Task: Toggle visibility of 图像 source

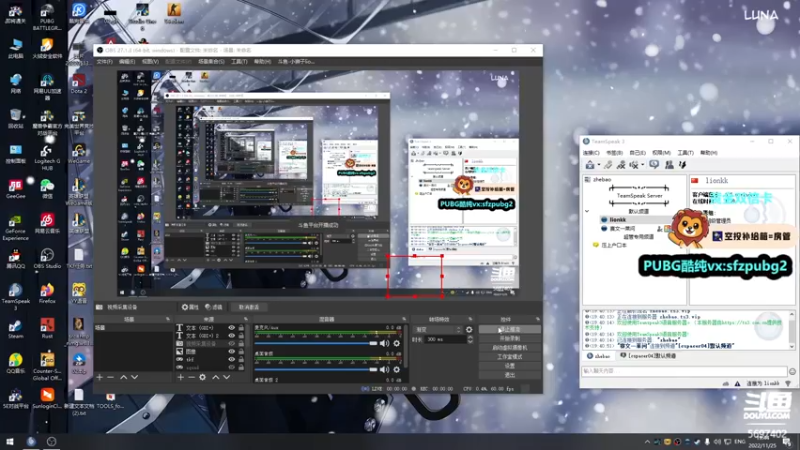Action: (232, 352)
